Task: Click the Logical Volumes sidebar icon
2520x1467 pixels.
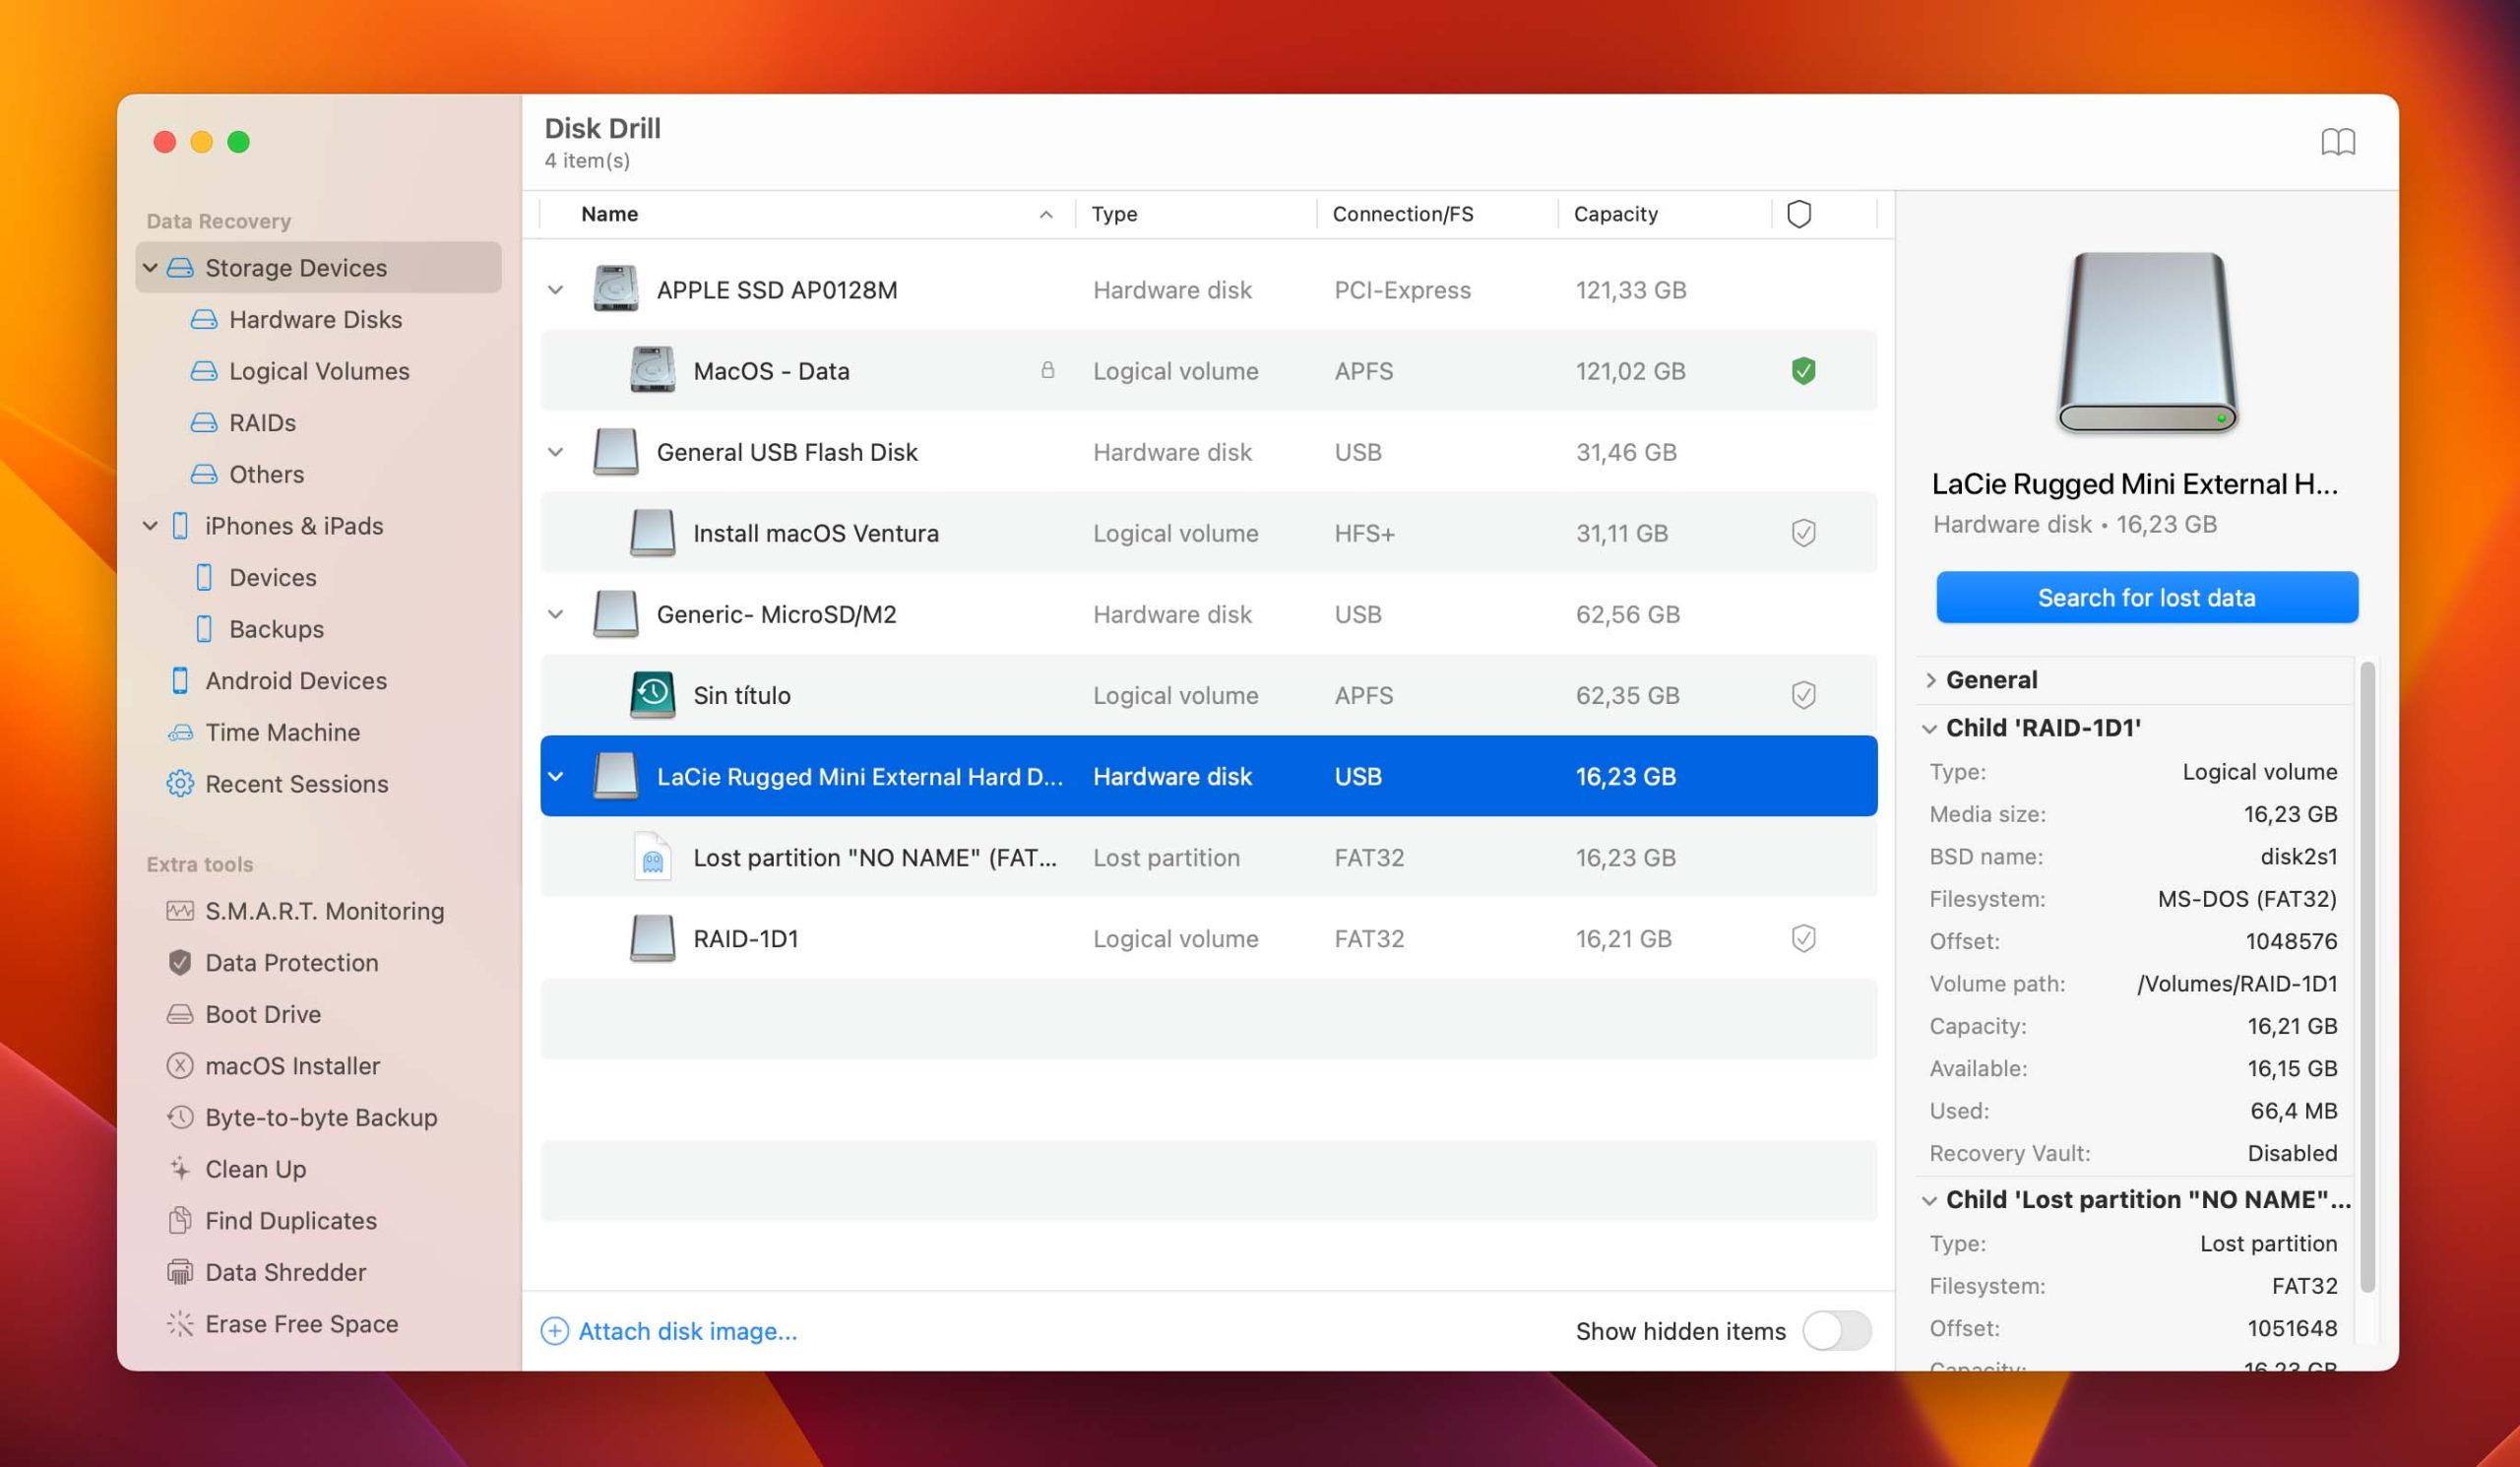Action: 204,371
